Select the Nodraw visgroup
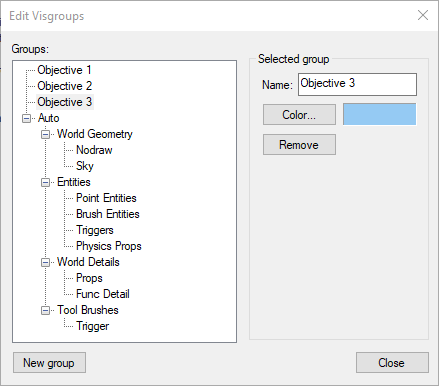Screen dimensions: 439x386 coord(94,150)
